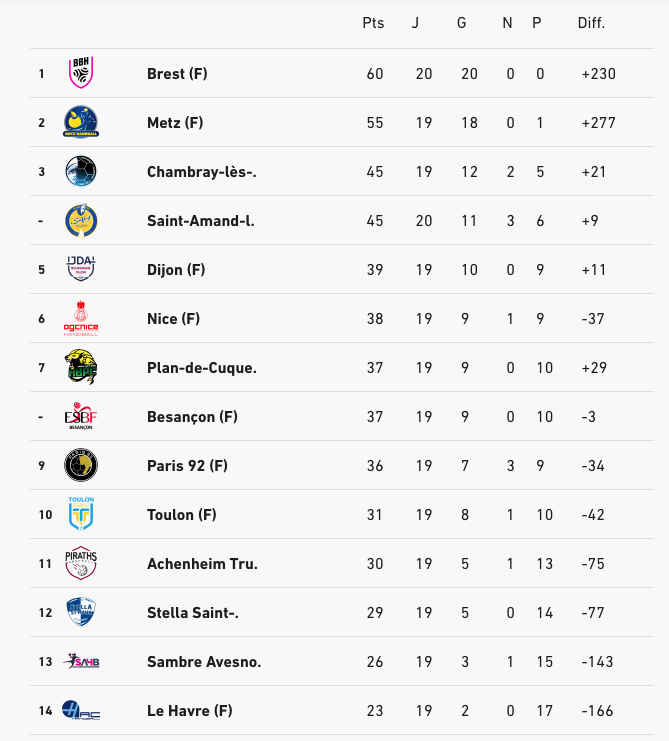Select the Le Havre (F) name
Image resolution: width=669 pixels, height=741 pixels.
tap(190, 710)
